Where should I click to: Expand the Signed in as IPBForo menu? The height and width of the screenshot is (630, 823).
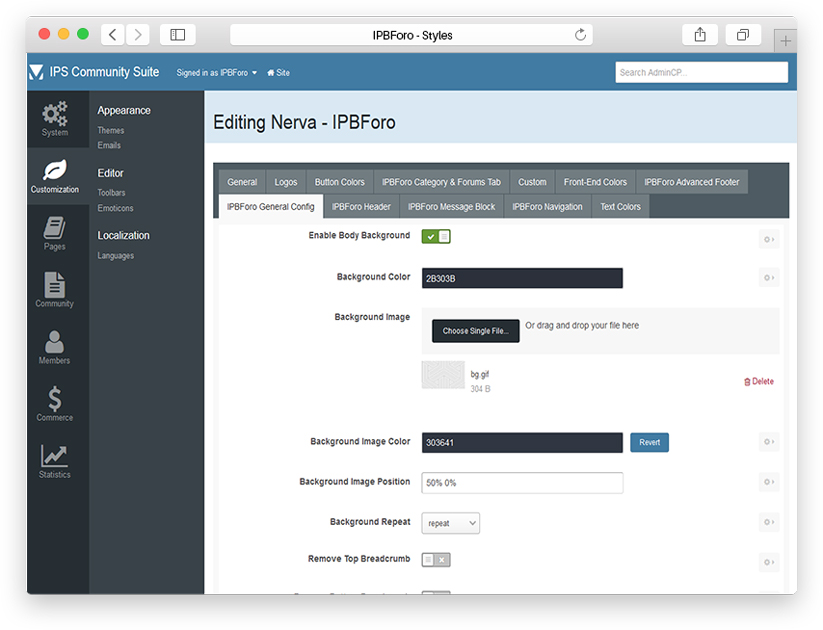[x=217, y=73]
